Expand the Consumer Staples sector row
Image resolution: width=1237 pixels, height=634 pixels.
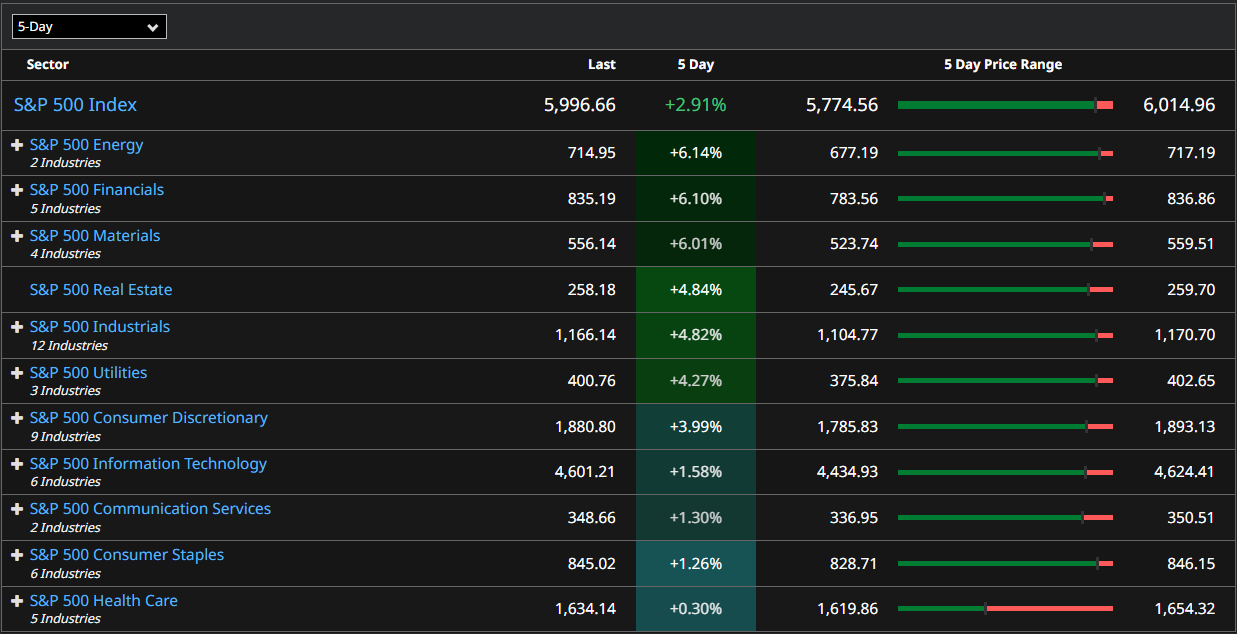pyautogui.click(x=17, y=555)
